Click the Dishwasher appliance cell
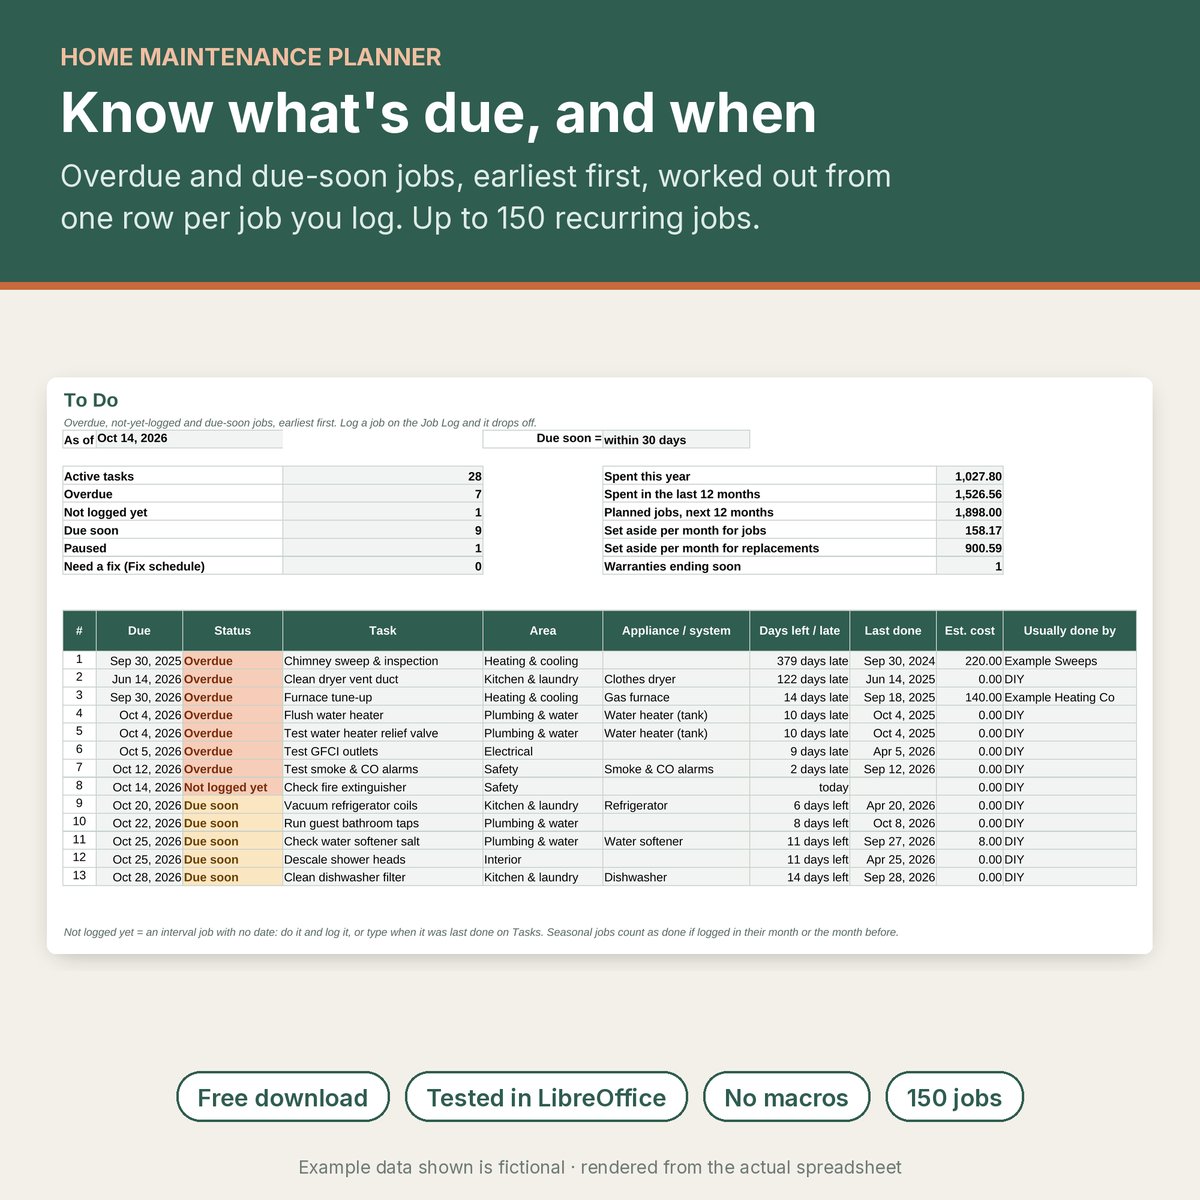Viewport: 1200px width, 1200px height. [676, 877]
